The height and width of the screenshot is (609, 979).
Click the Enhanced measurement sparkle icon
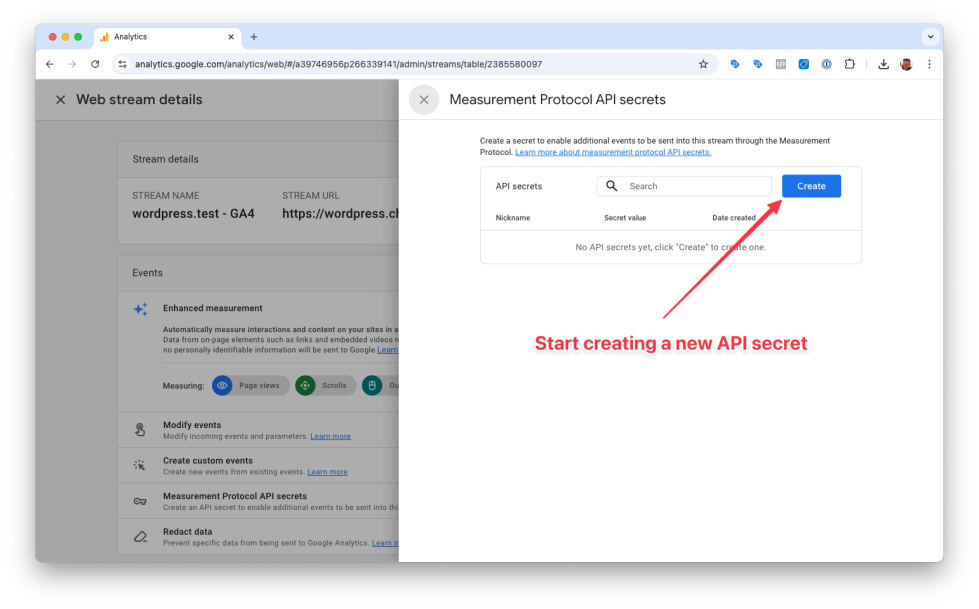140,309
